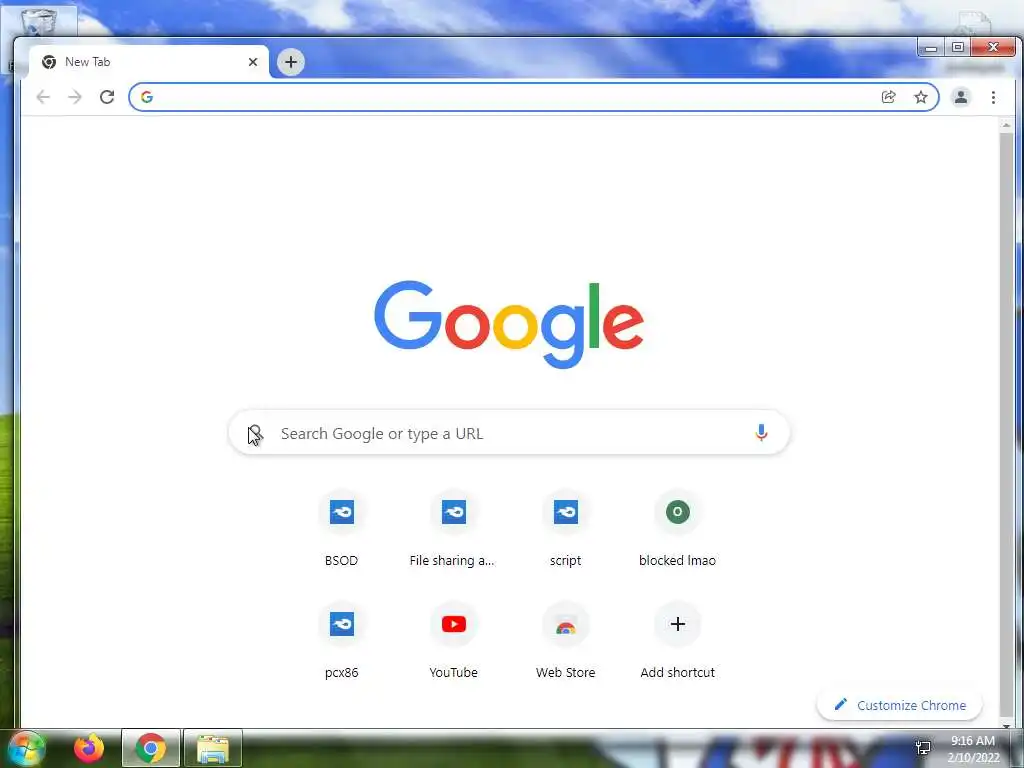The image size is (1024, 768).
Task: Open the blocked lmao shortcut
Action: 677,530
